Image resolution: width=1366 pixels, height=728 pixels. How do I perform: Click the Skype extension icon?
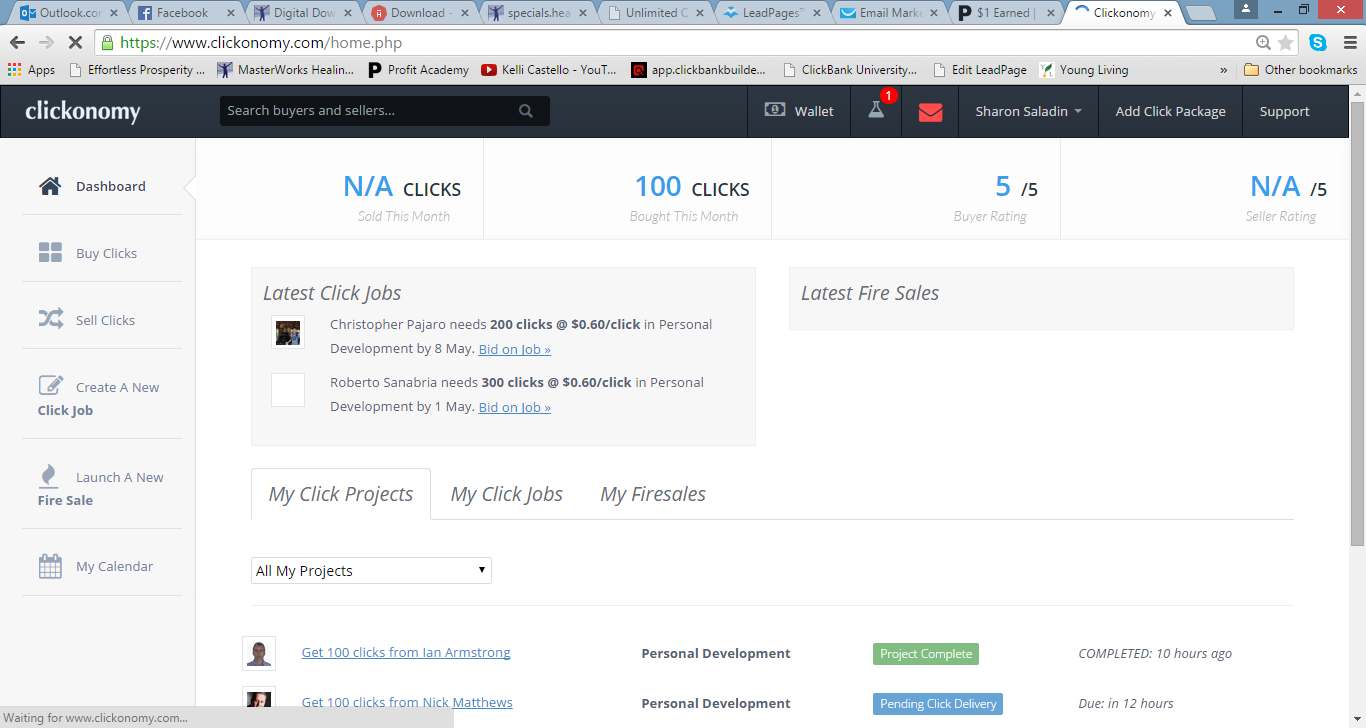[1318, 43]
